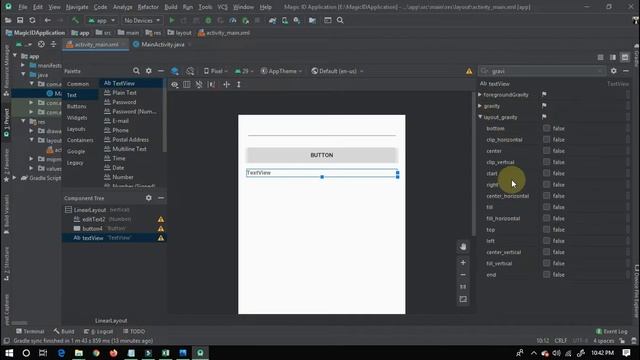
Task: Select pan hand tool on canvas
Action: tap(463, 247)
